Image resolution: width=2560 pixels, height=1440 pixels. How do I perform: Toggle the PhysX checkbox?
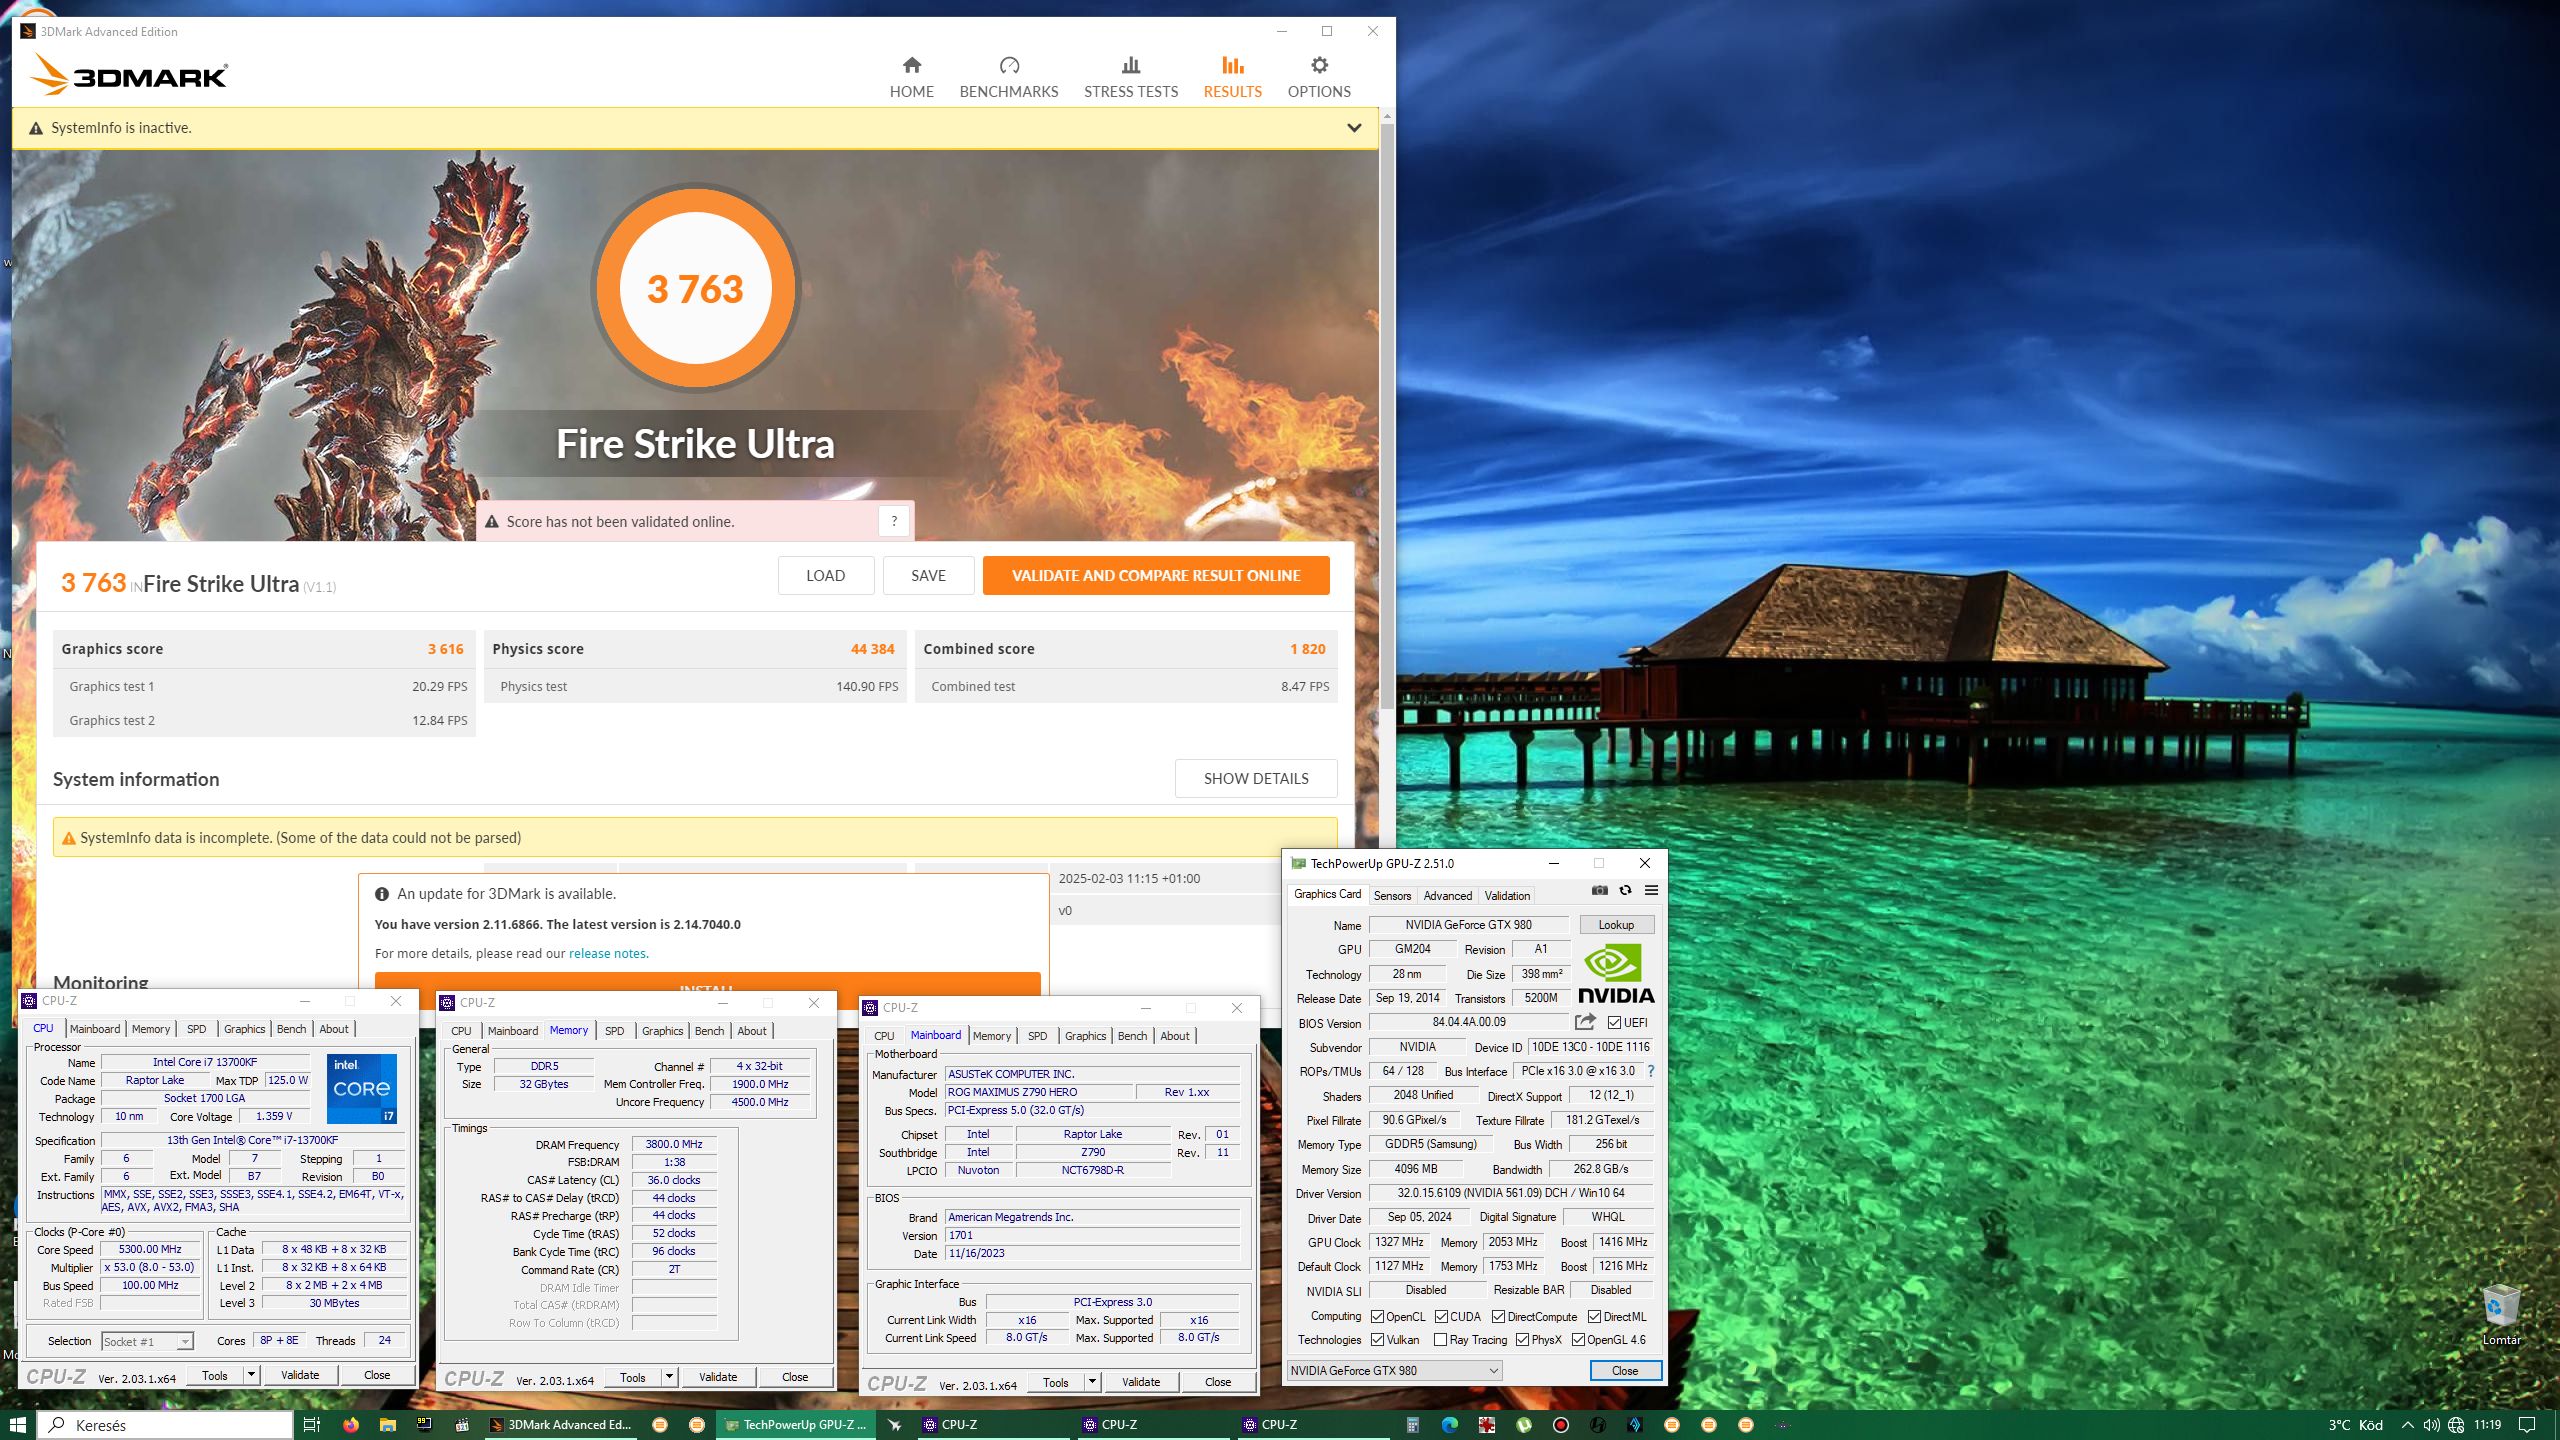coord(1522,1339)
